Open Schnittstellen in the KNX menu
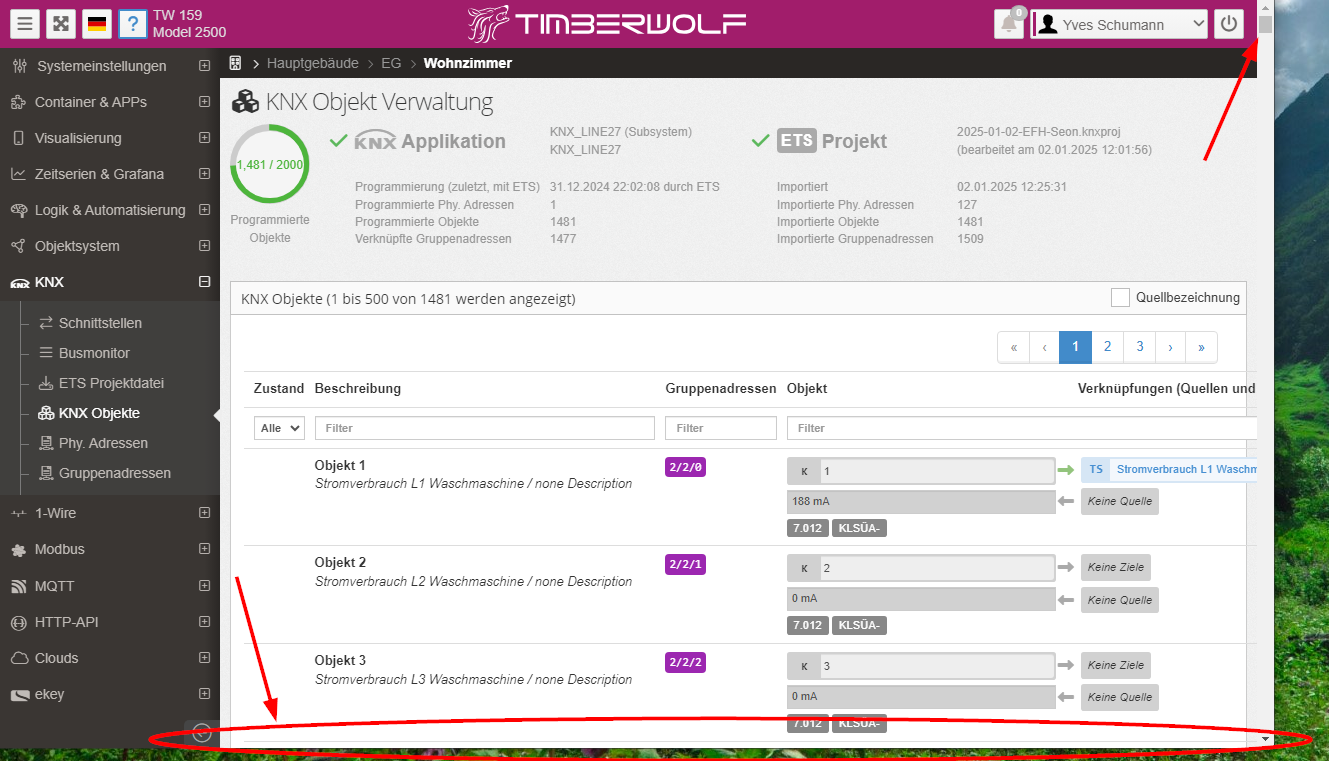Screen dimensions: 1329x761 100,323
